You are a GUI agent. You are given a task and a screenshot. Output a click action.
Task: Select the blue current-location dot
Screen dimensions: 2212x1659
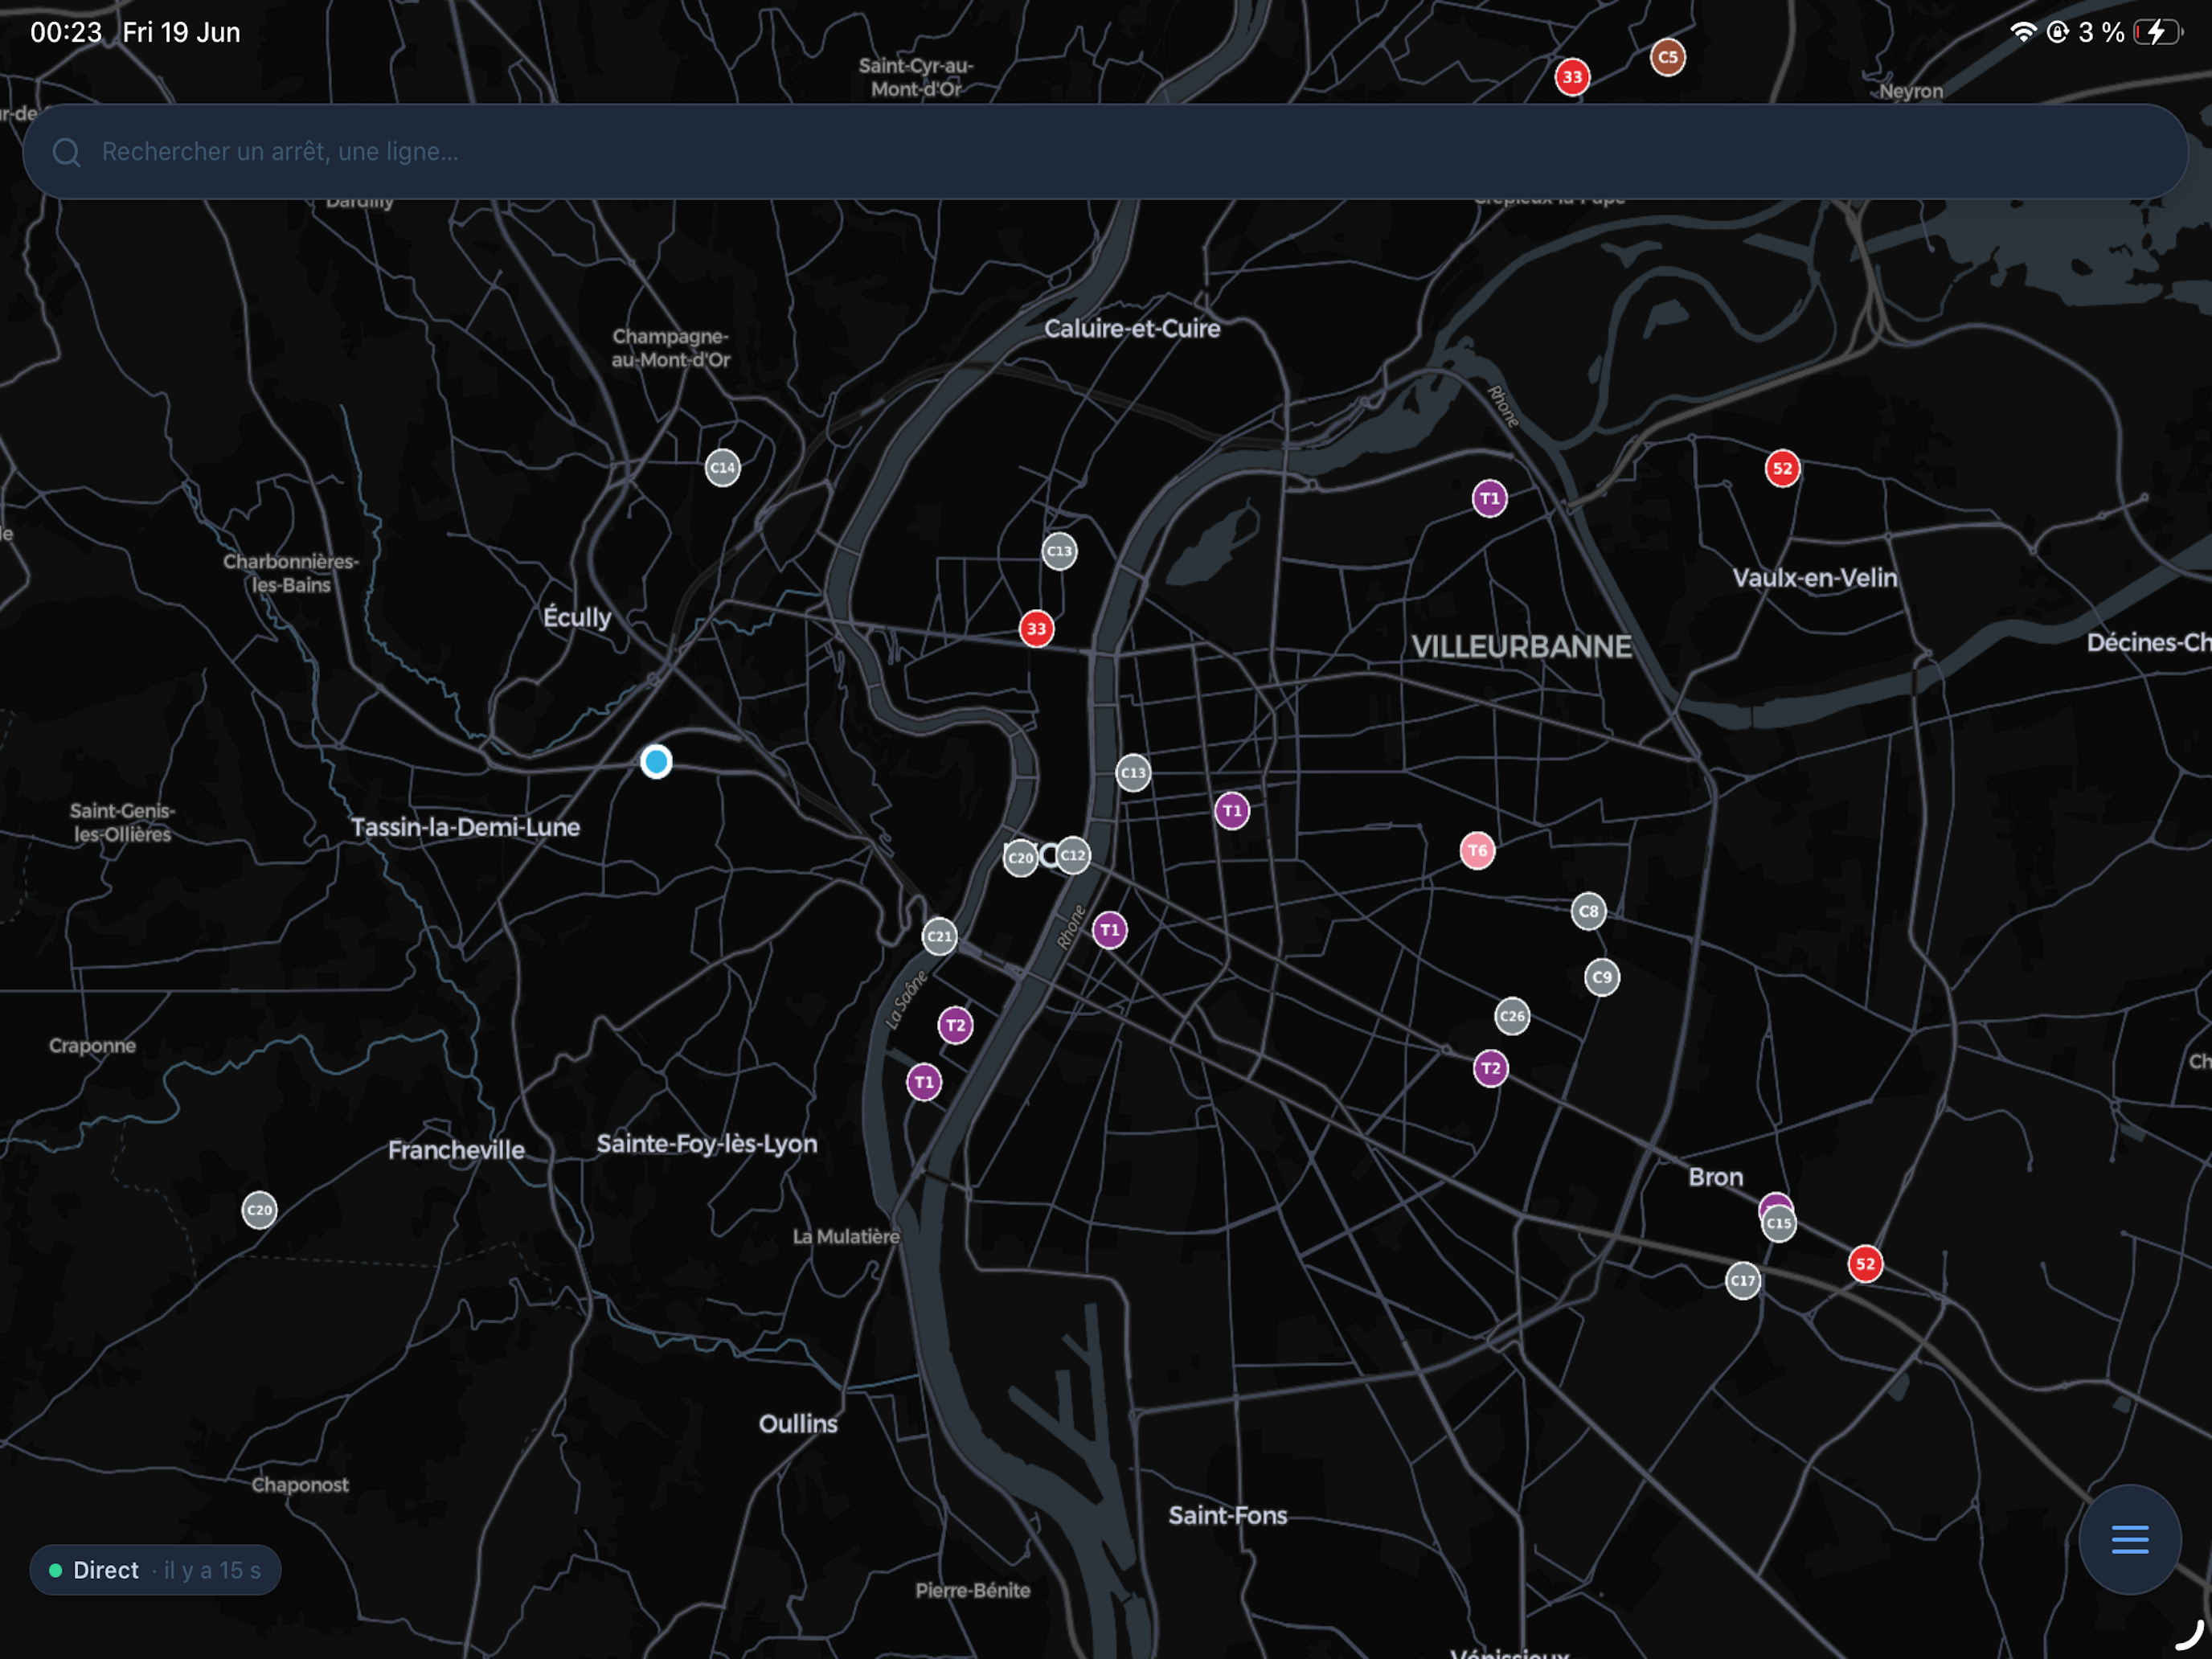pyautogui.click(x=656, y=762)
